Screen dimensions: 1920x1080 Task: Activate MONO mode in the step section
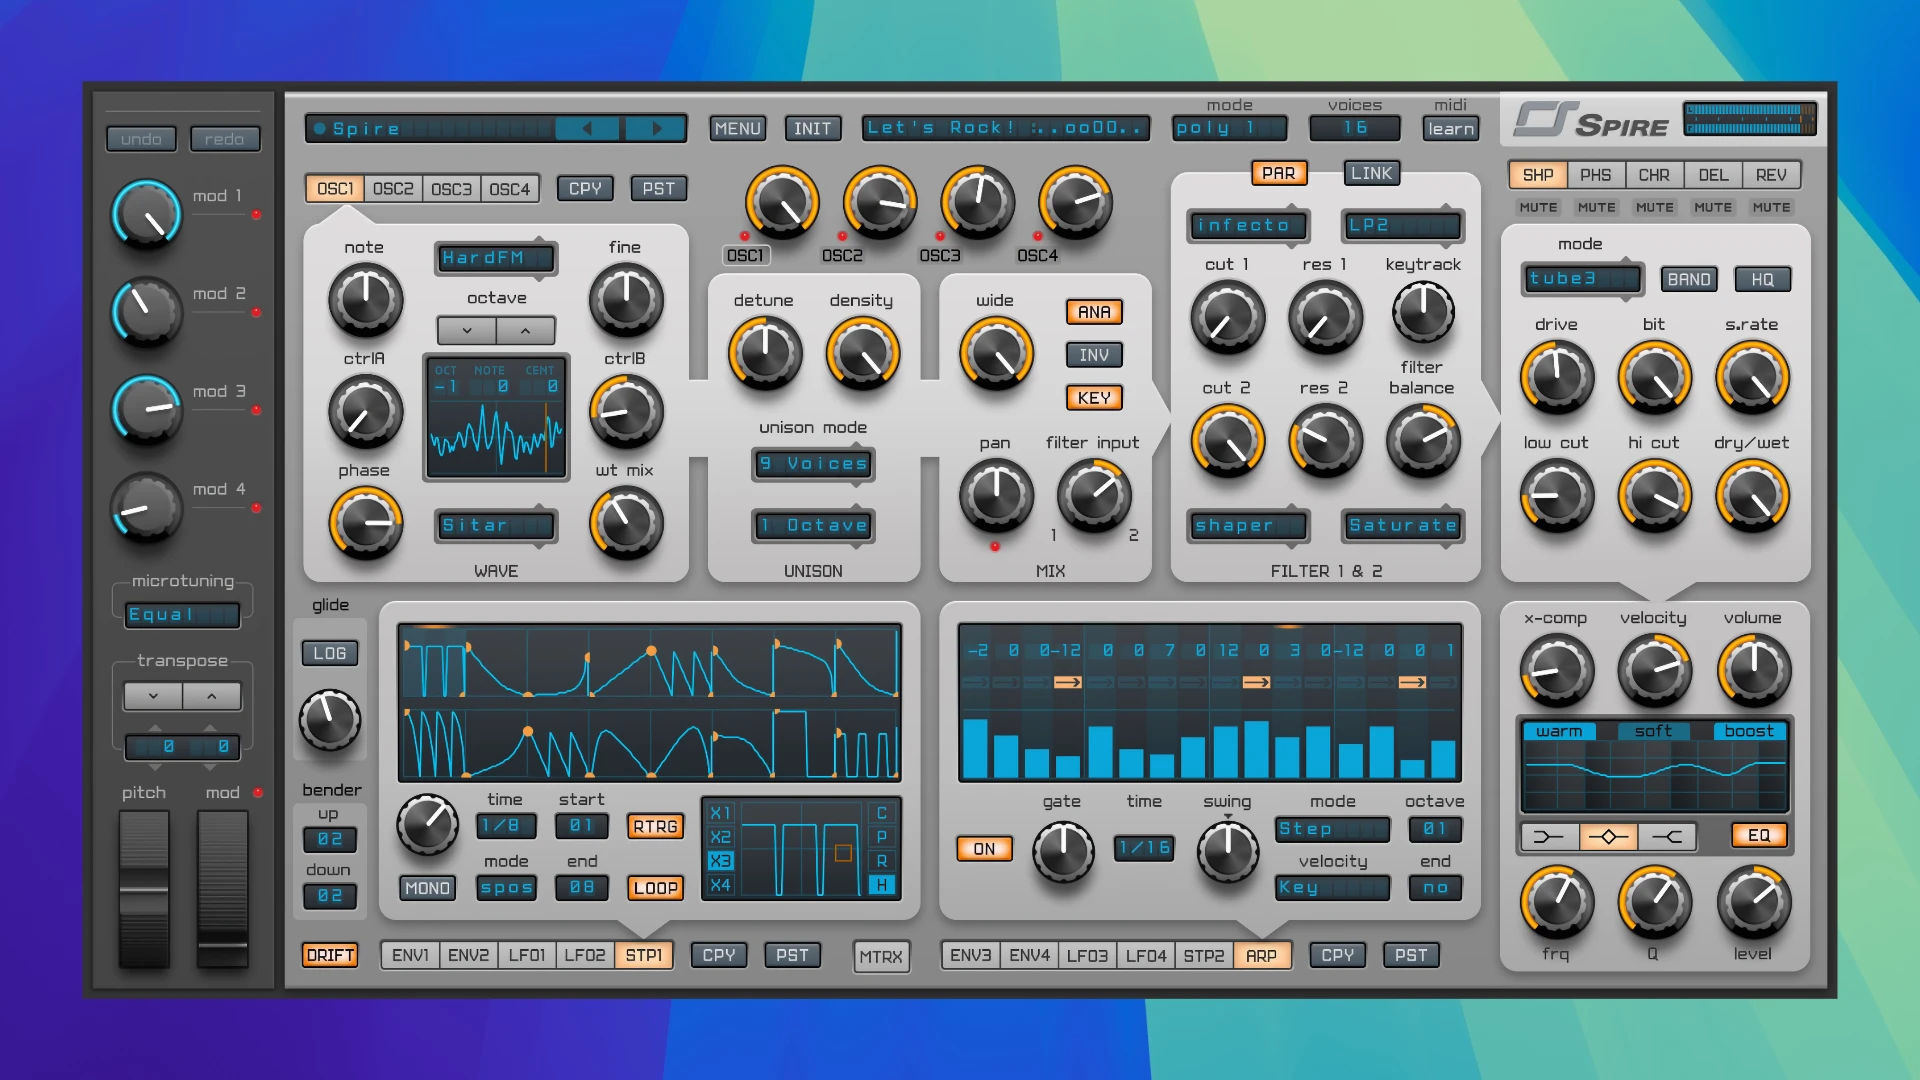[x=427, y=888]
